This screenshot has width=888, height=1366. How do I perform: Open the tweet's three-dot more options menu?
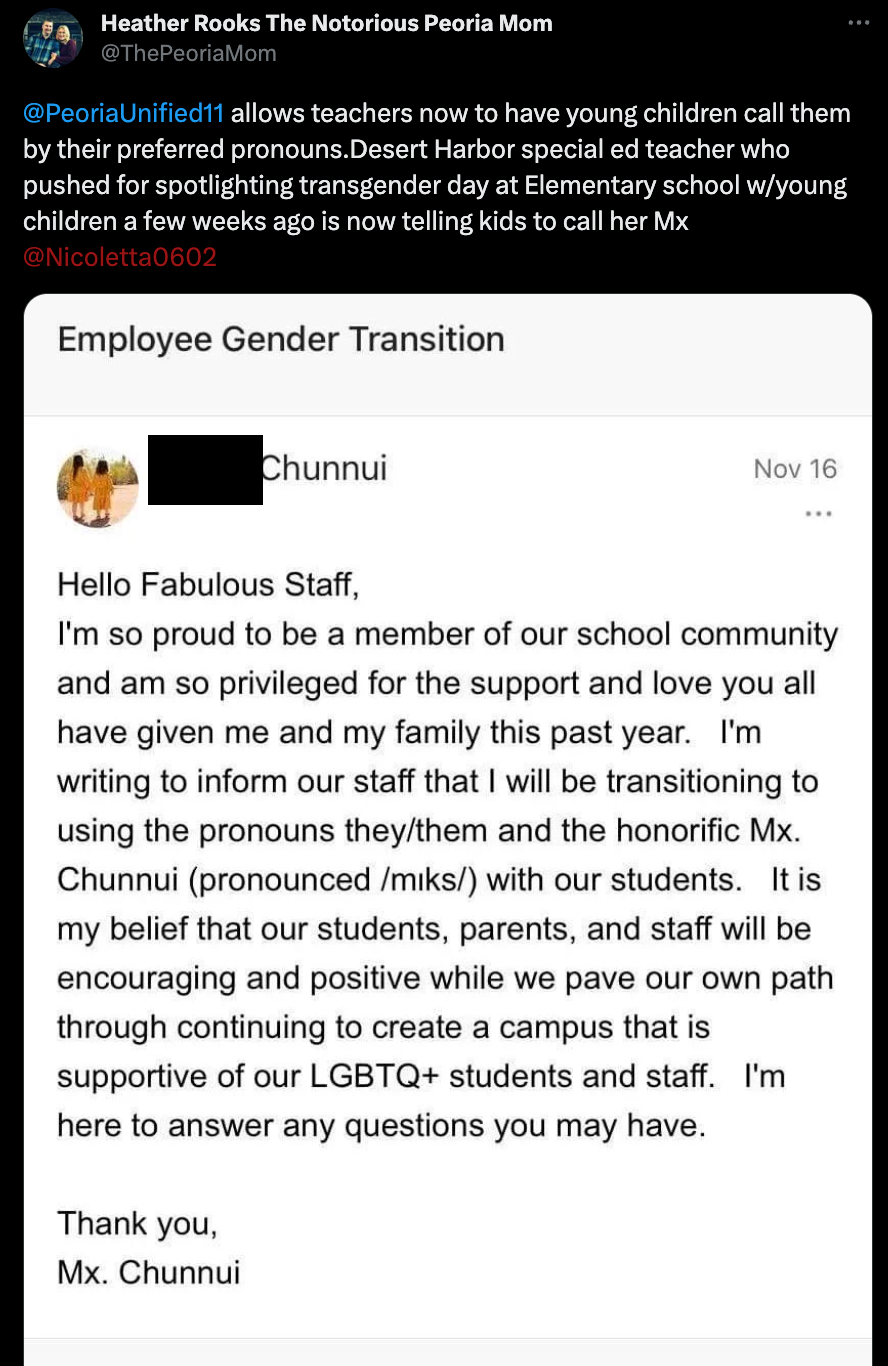tap(859, 23)
